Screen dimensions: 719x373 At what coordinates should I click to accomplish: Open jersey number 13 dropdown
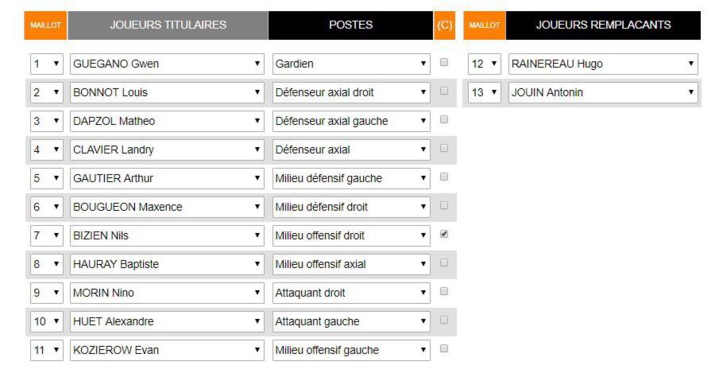tap(484, 92)
